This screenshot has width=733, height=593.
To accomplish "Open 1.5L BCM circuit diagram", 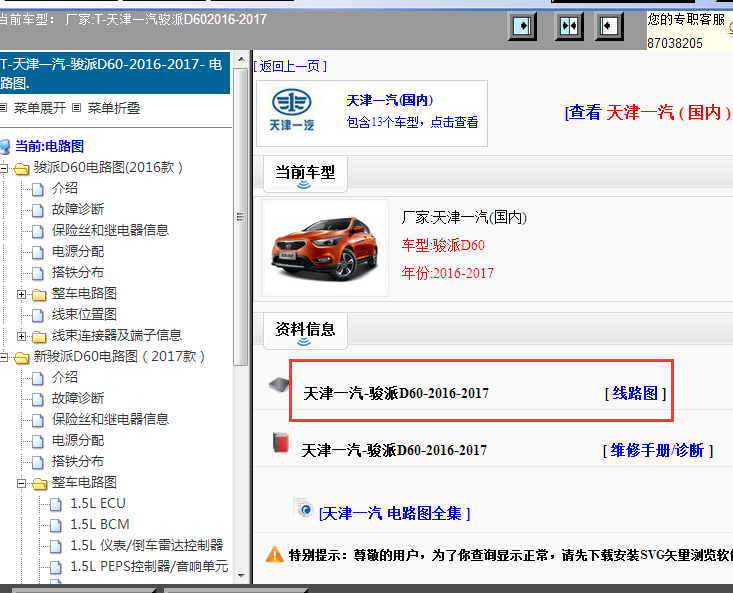I will (x=100, y=524).
